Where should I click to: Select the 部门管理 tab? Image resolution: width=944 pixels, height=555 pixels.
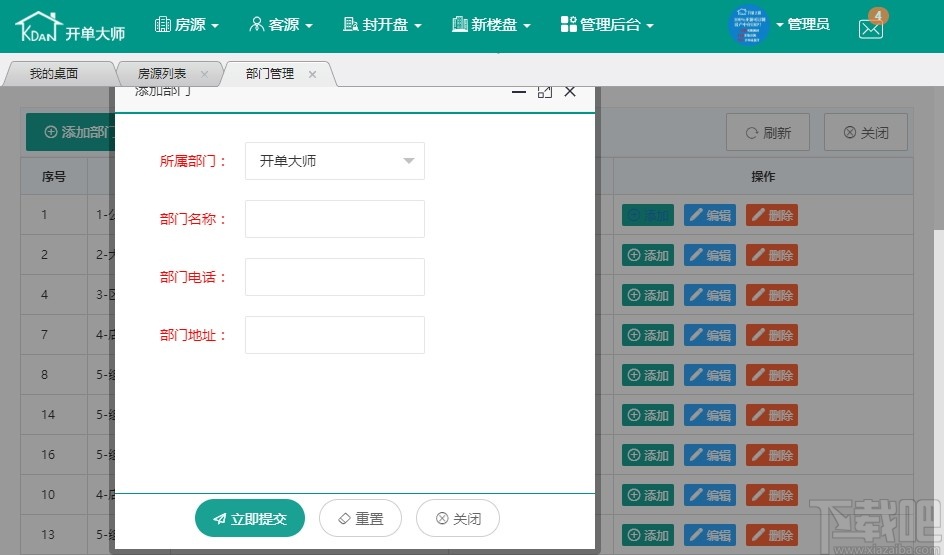coord(270,74)
